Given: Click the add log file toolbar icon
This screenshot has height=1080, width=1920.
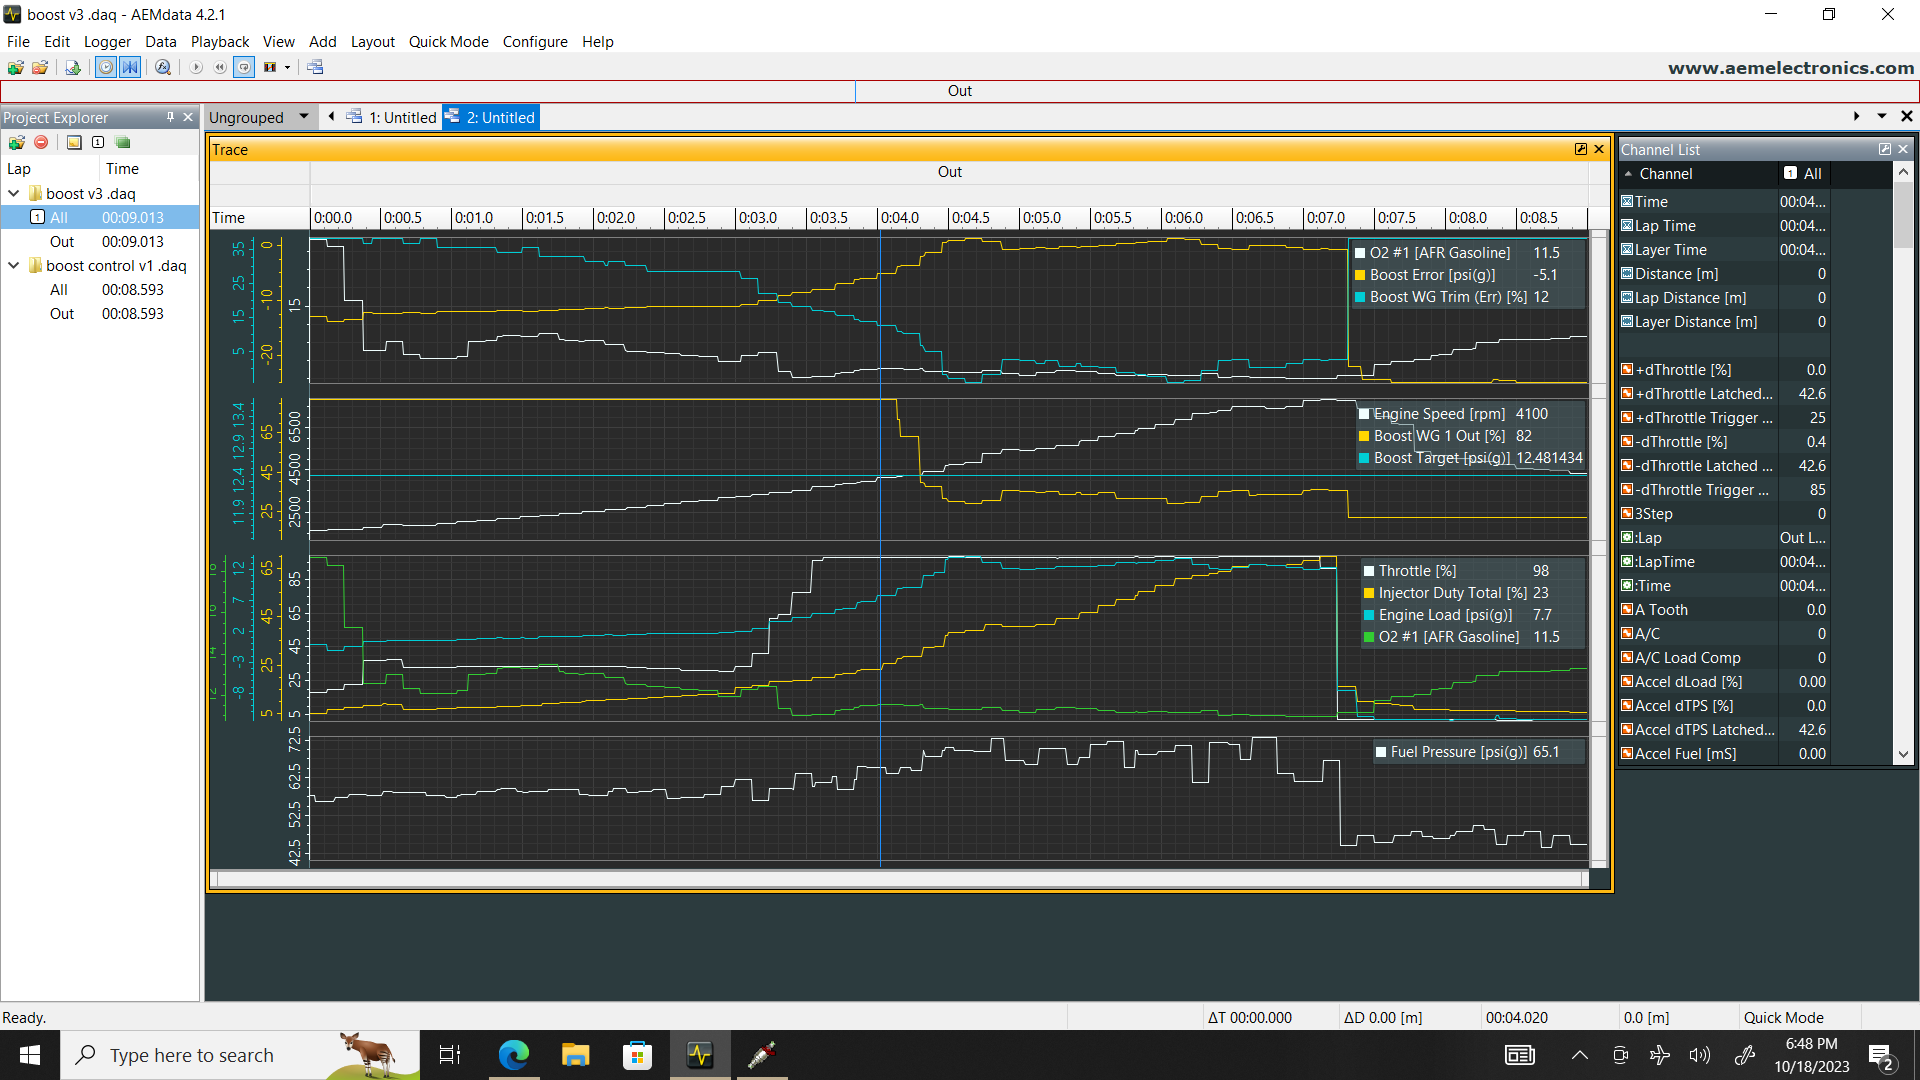Looking at the screenshot, I should (x=15, y=67).
